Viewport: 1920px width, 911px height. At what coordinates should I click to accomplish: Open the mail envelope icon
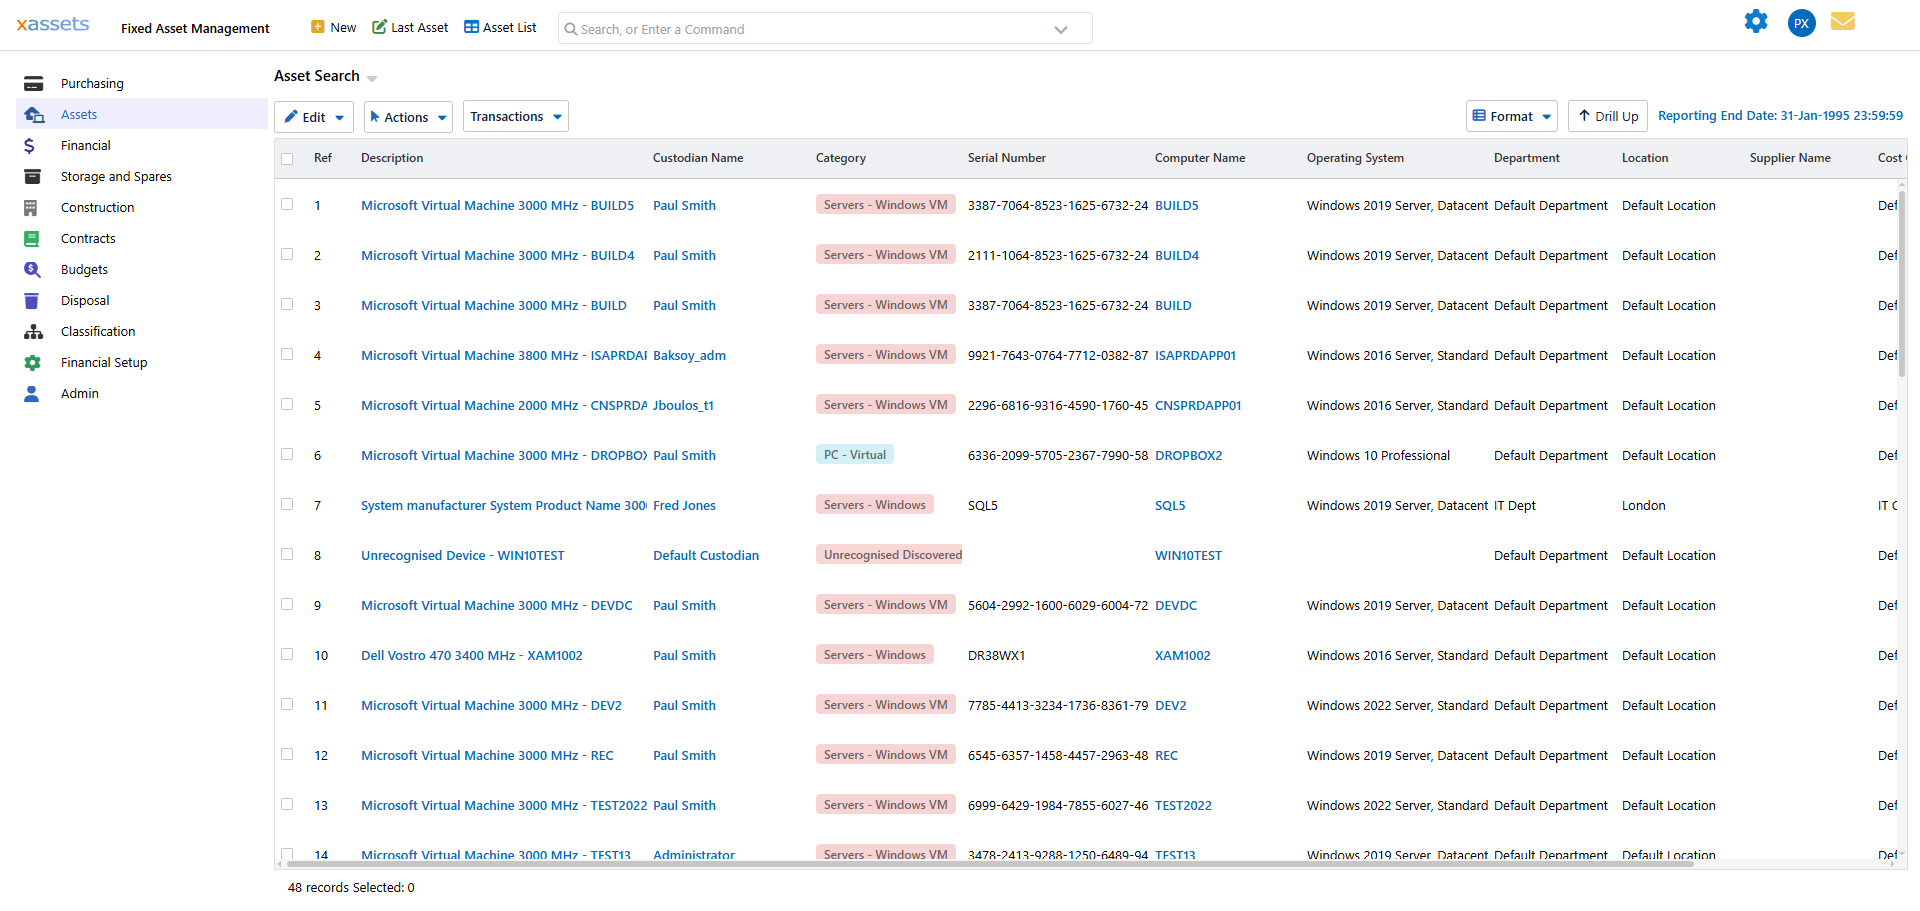pos(1843,21)
